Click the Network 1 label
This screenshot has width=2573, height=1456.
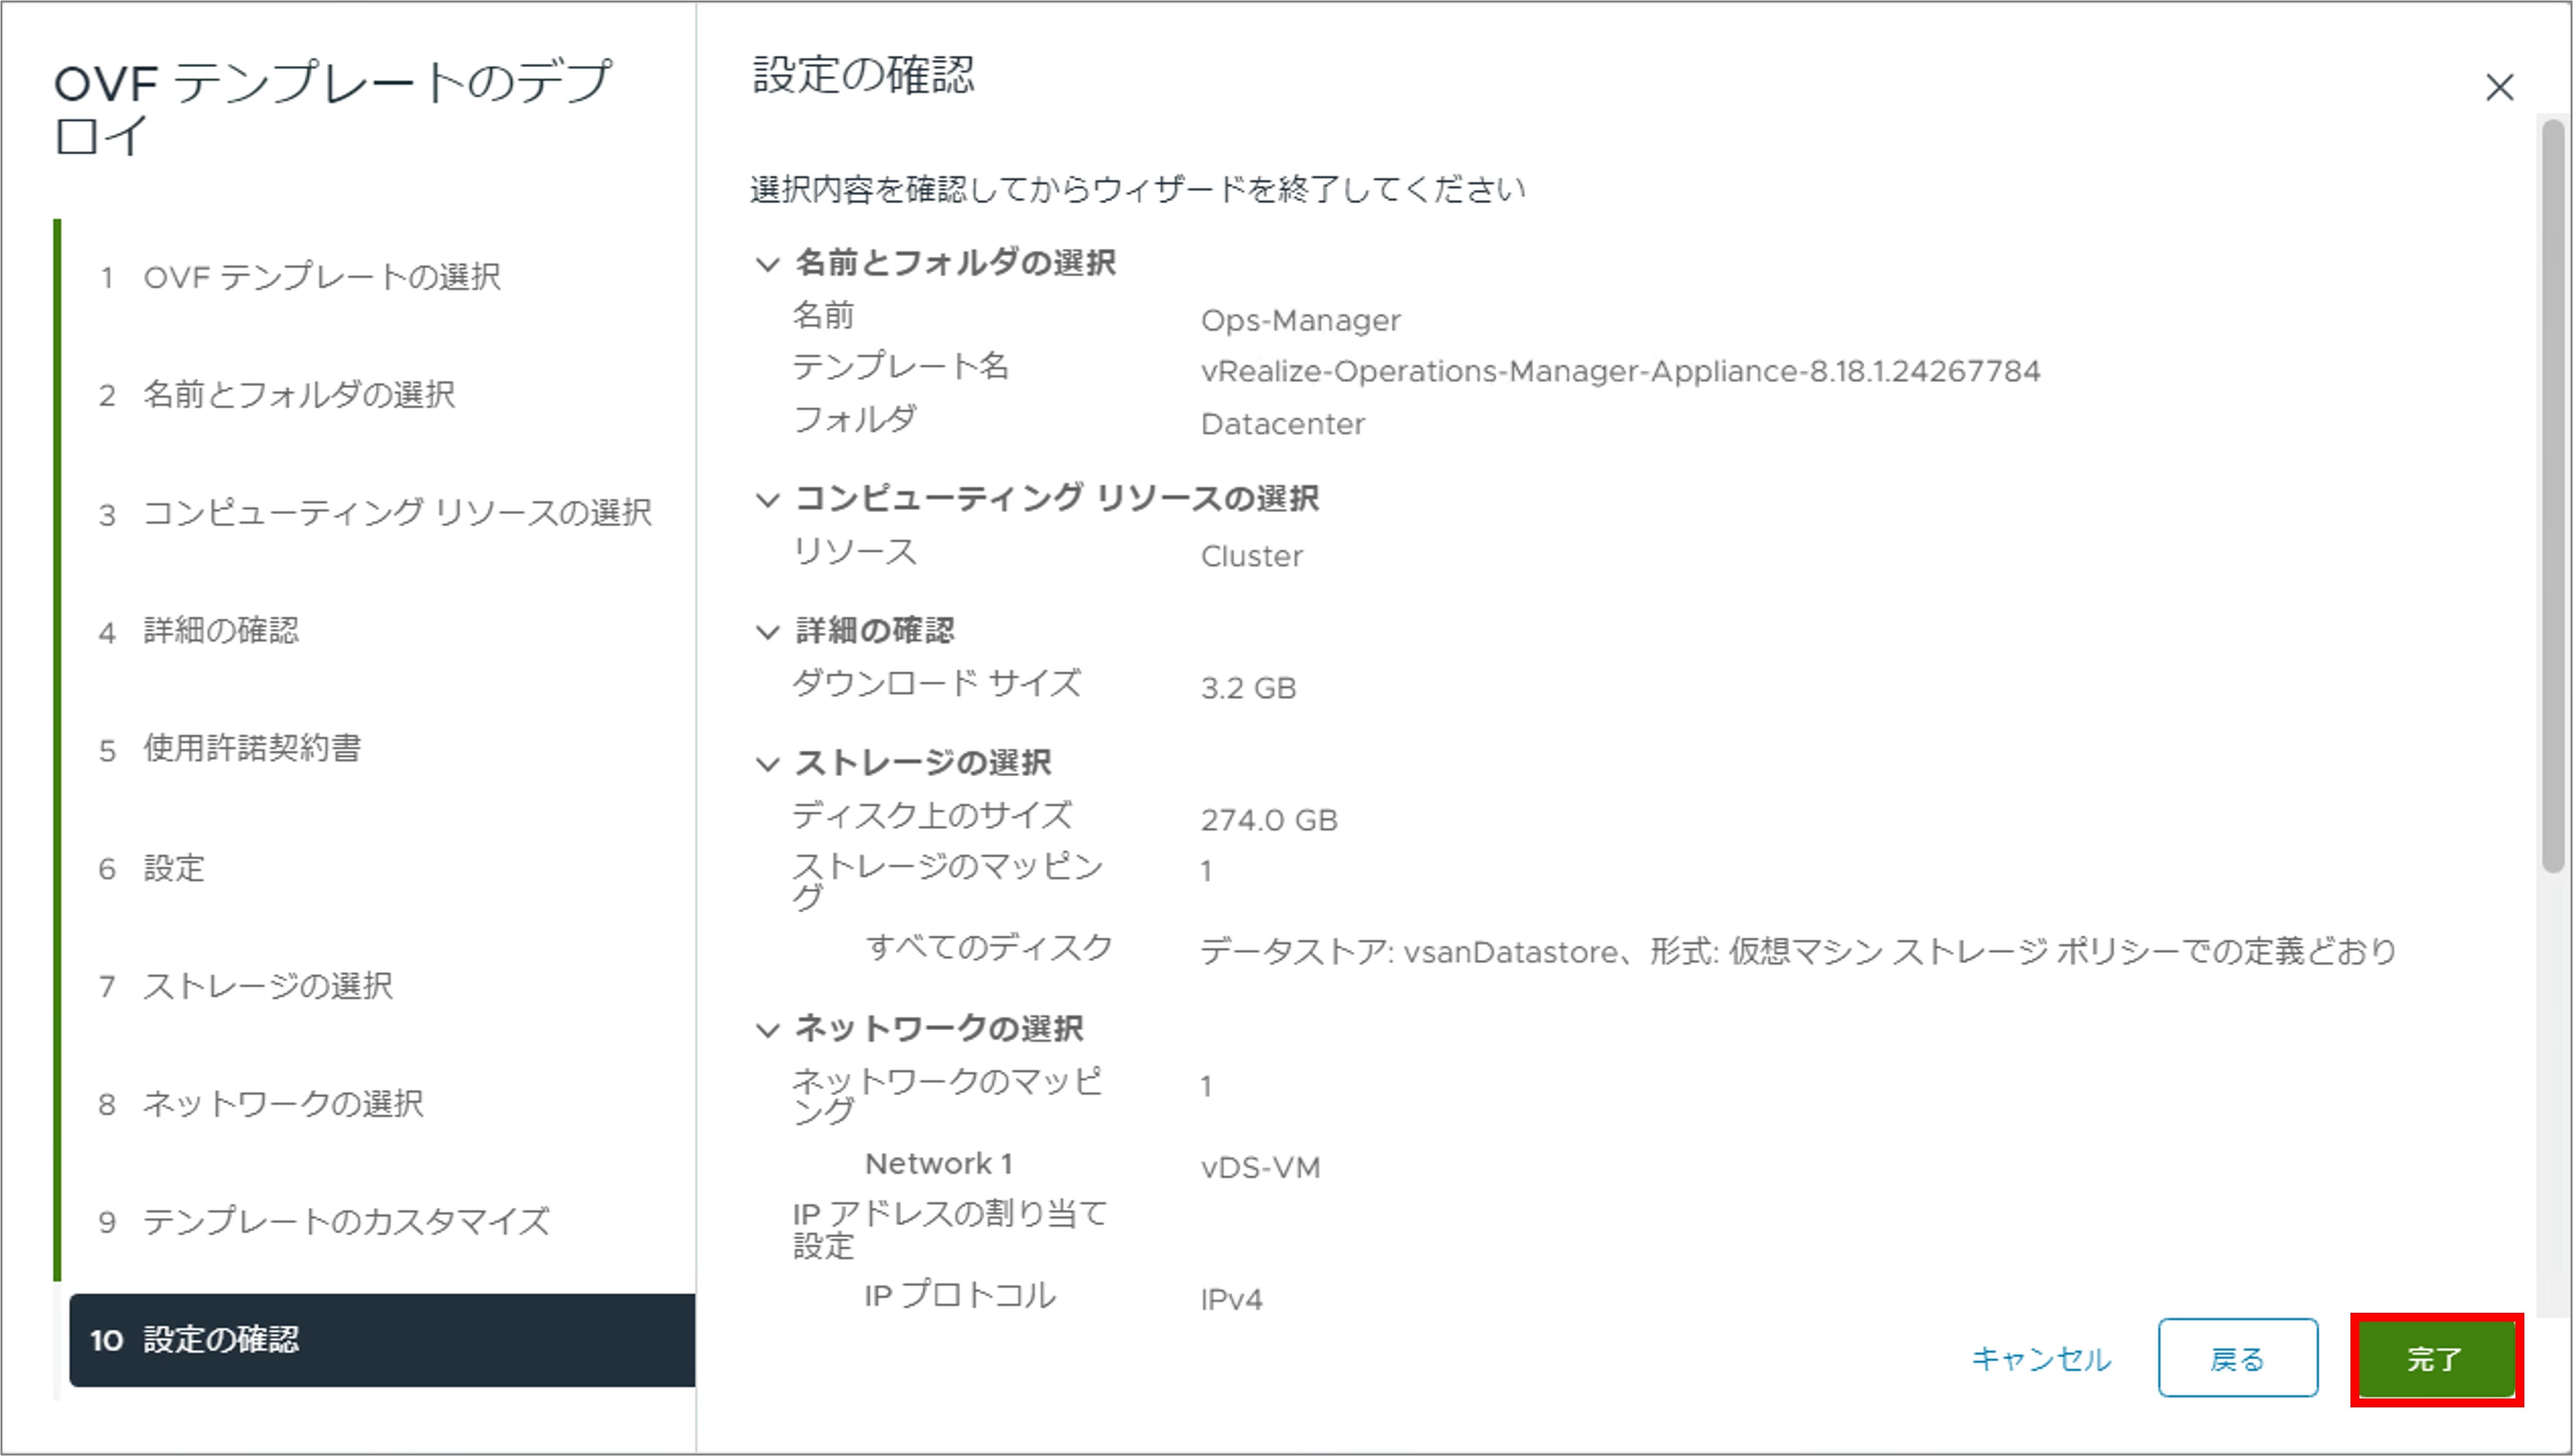(x=938, y=1164)
